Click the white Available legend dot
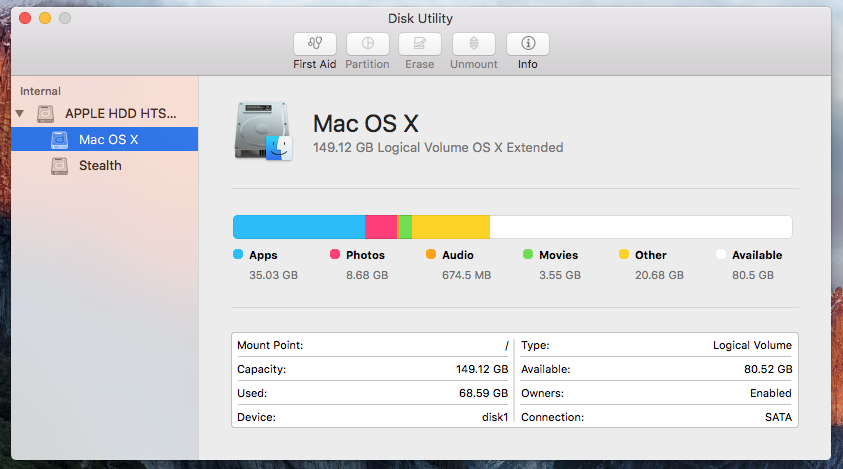 pos(721,254)
